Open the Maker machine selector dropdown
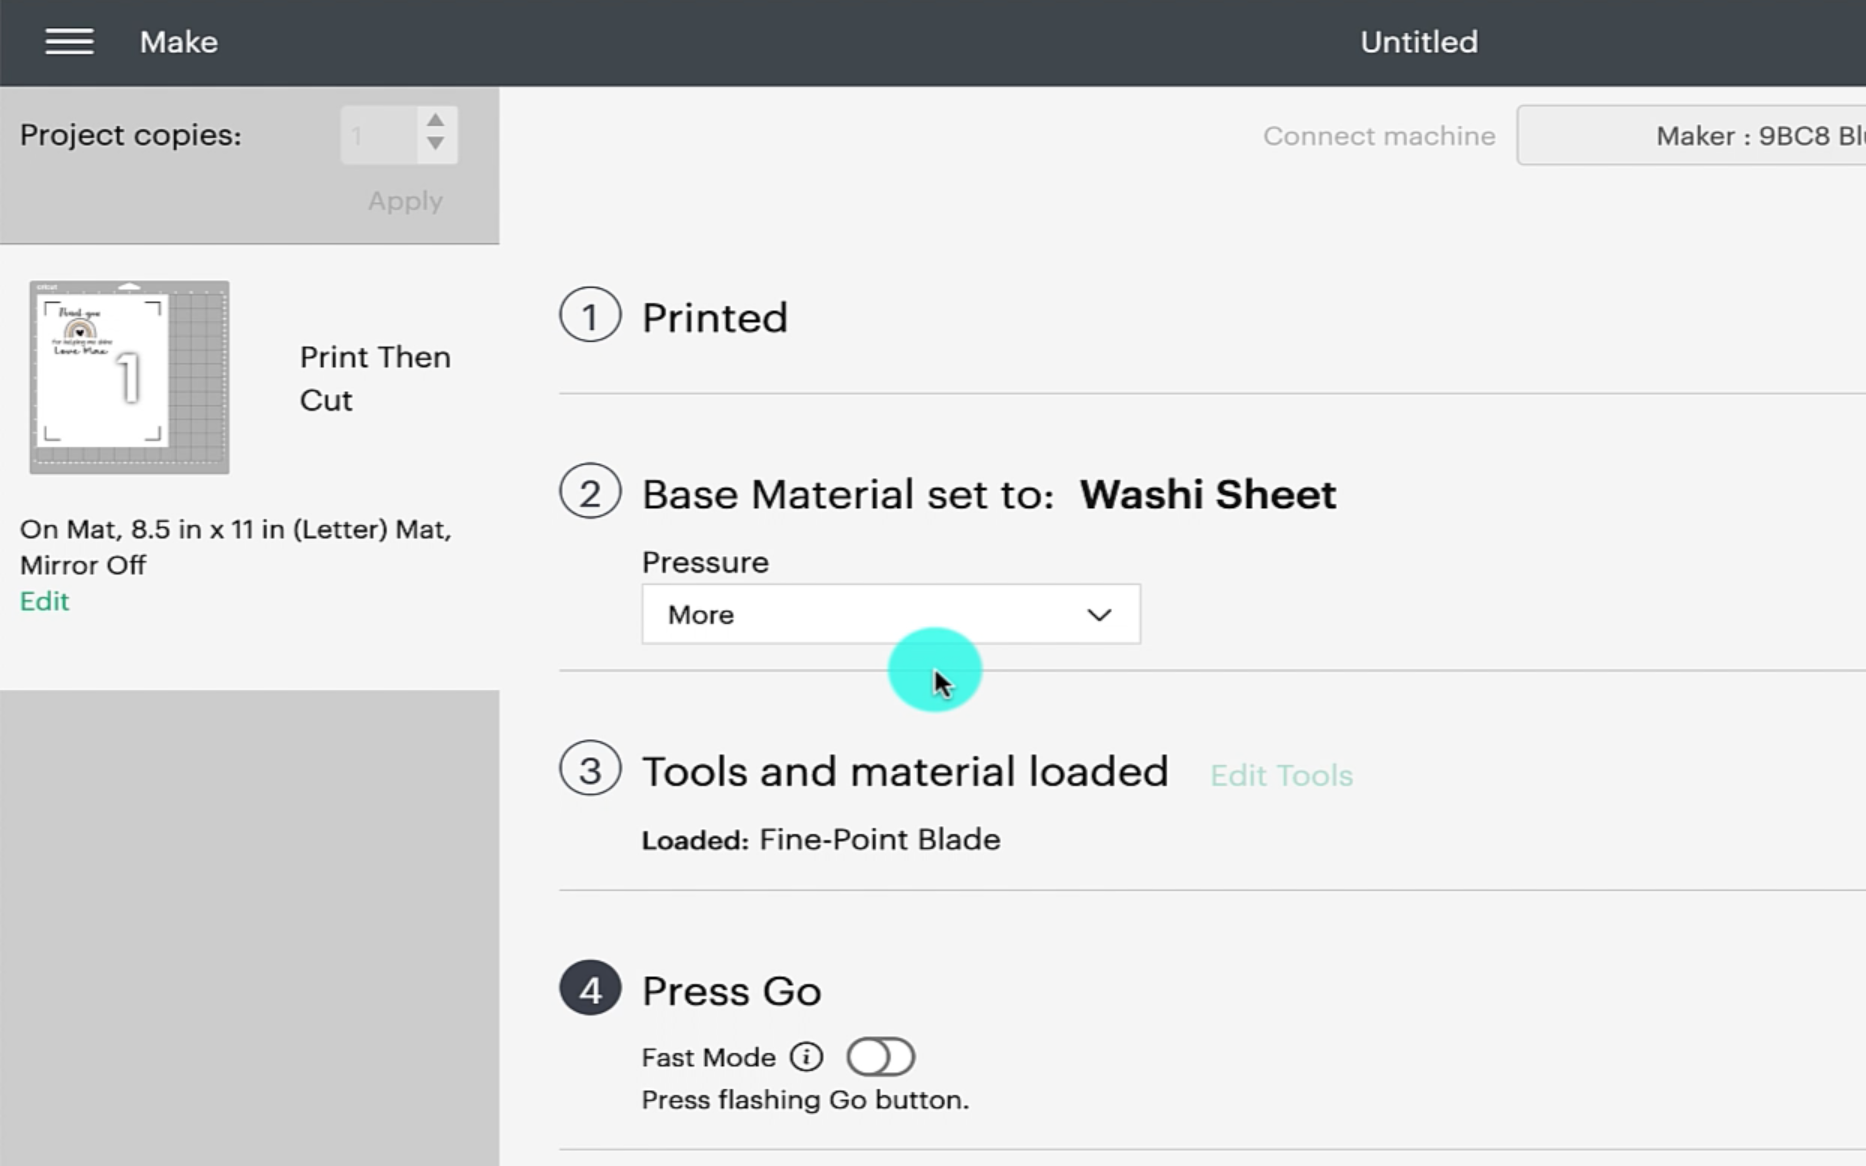 tap(1692, 136)
